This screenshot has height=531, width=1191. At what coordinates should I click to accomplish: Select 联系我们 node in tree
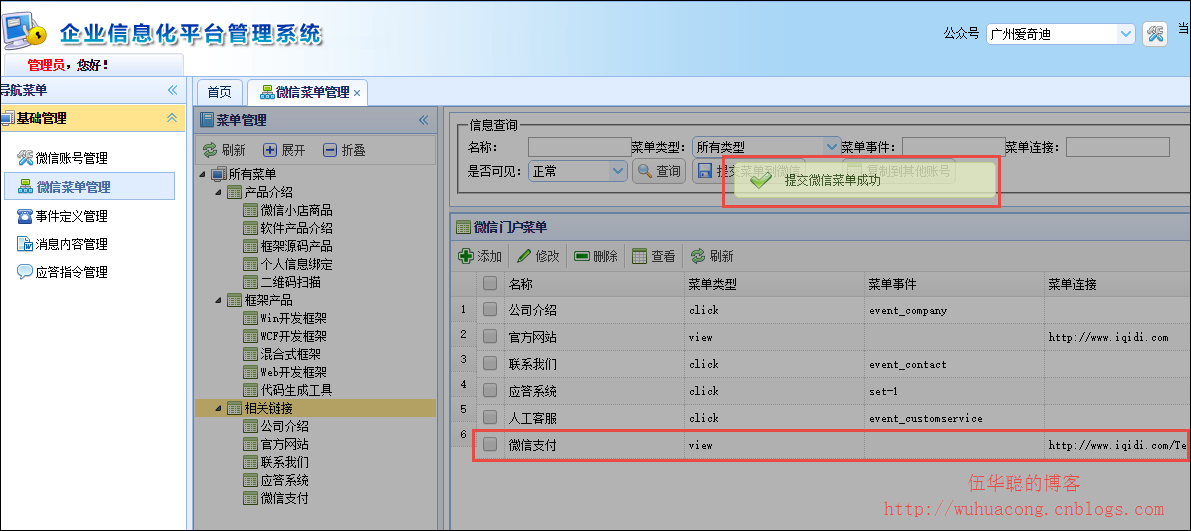pos(284,462)
